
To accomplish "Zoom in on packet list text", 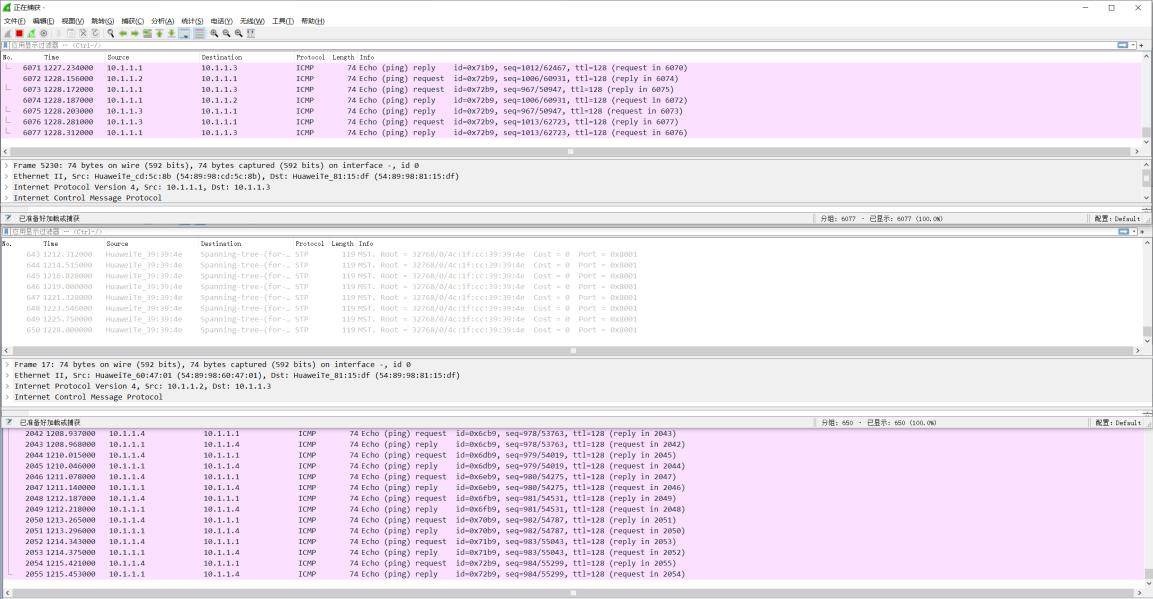I will click(214, 33).
